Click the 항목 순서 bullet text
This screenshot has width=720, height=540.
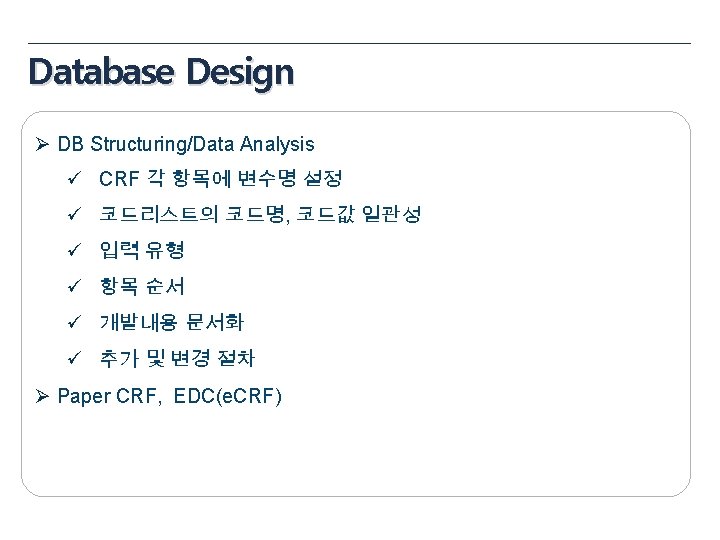coord(142,286)
